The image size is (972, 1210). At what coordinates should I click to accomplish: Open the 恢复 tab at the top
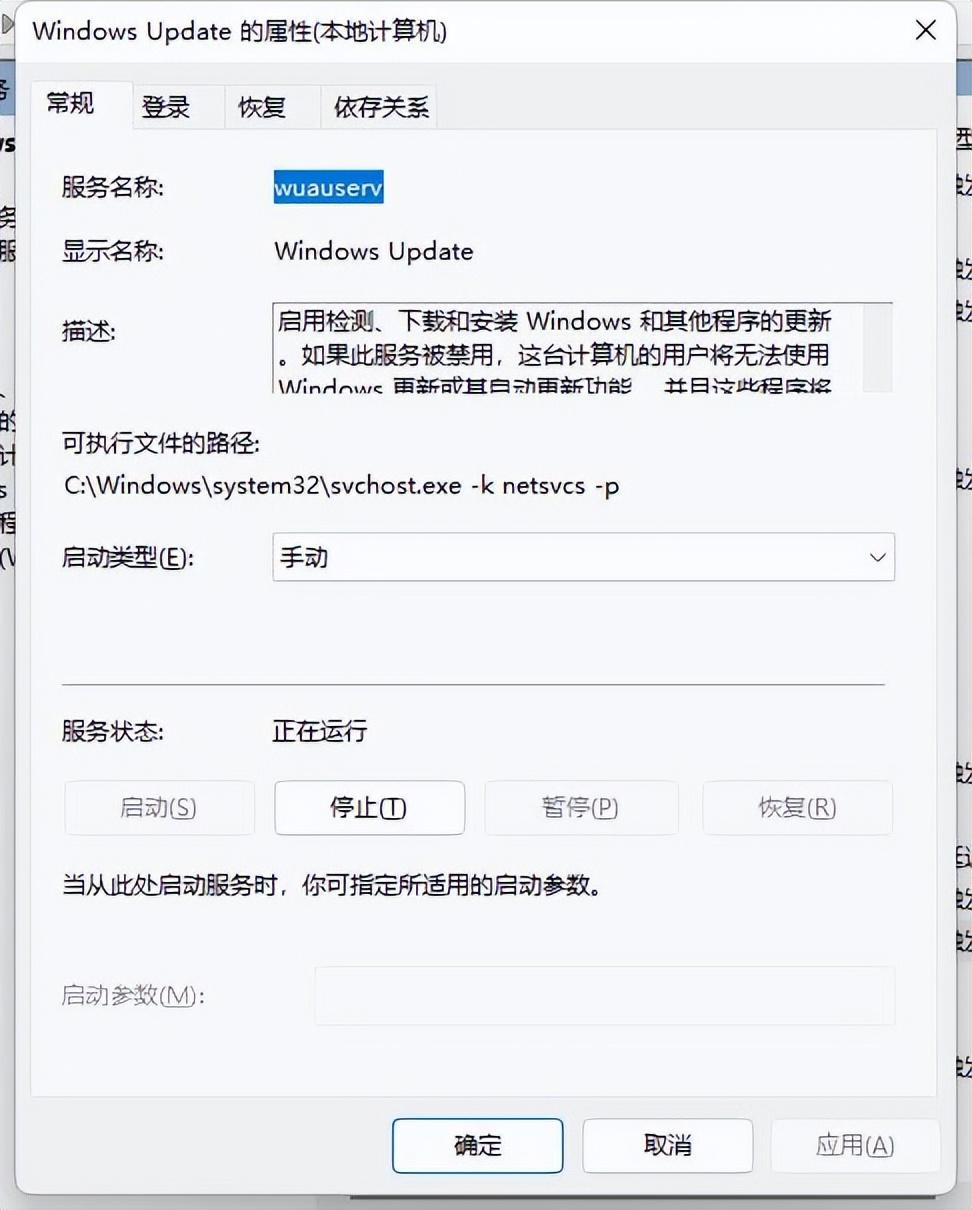262,107
